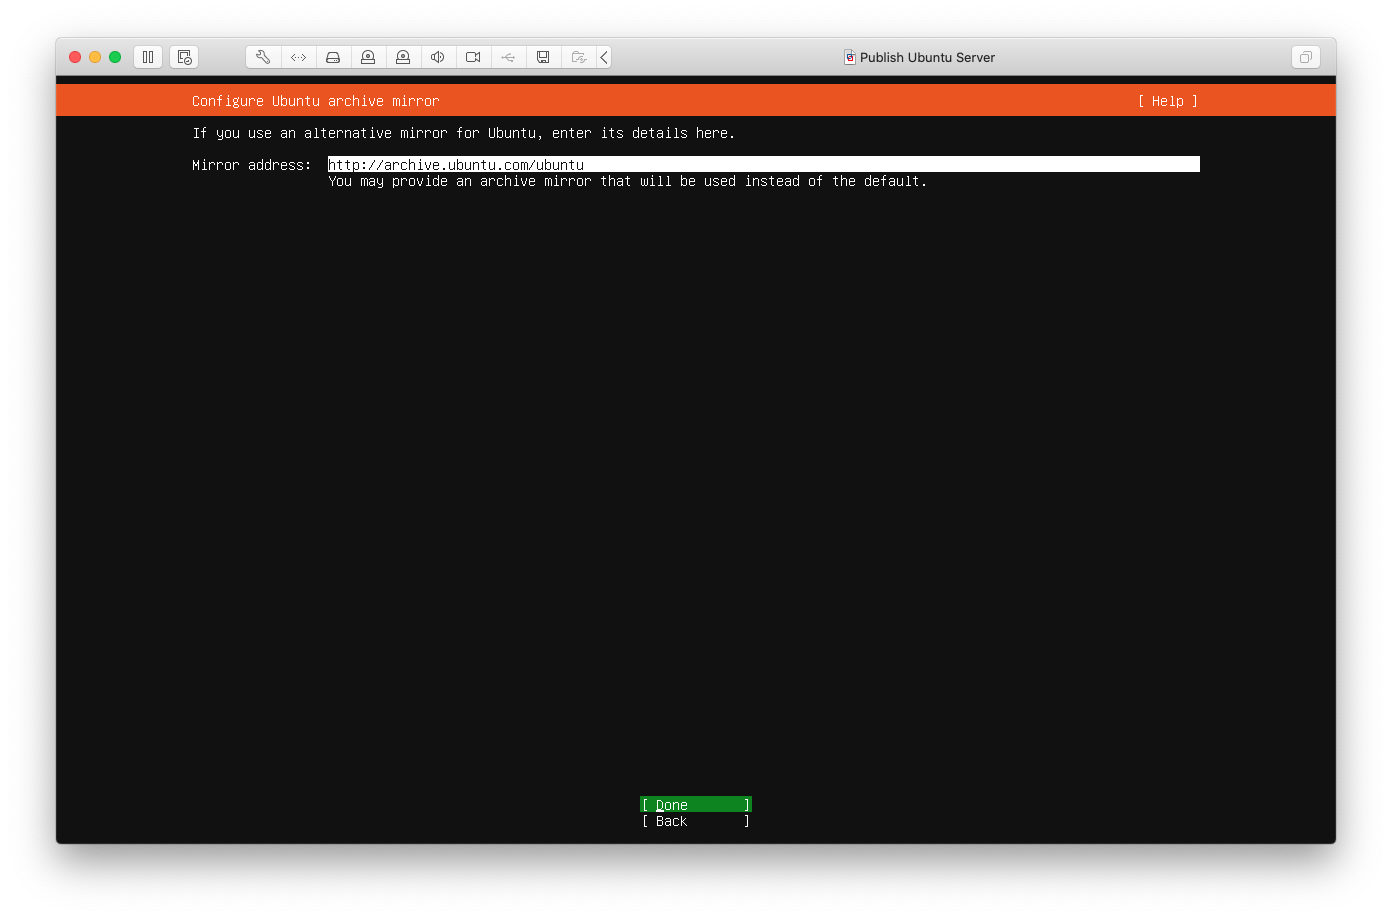Image resolution: width=1392 pixels, height=918 pixels.
Task: Select the Done button
Action: pyautogui.click(x=696, y=805)
